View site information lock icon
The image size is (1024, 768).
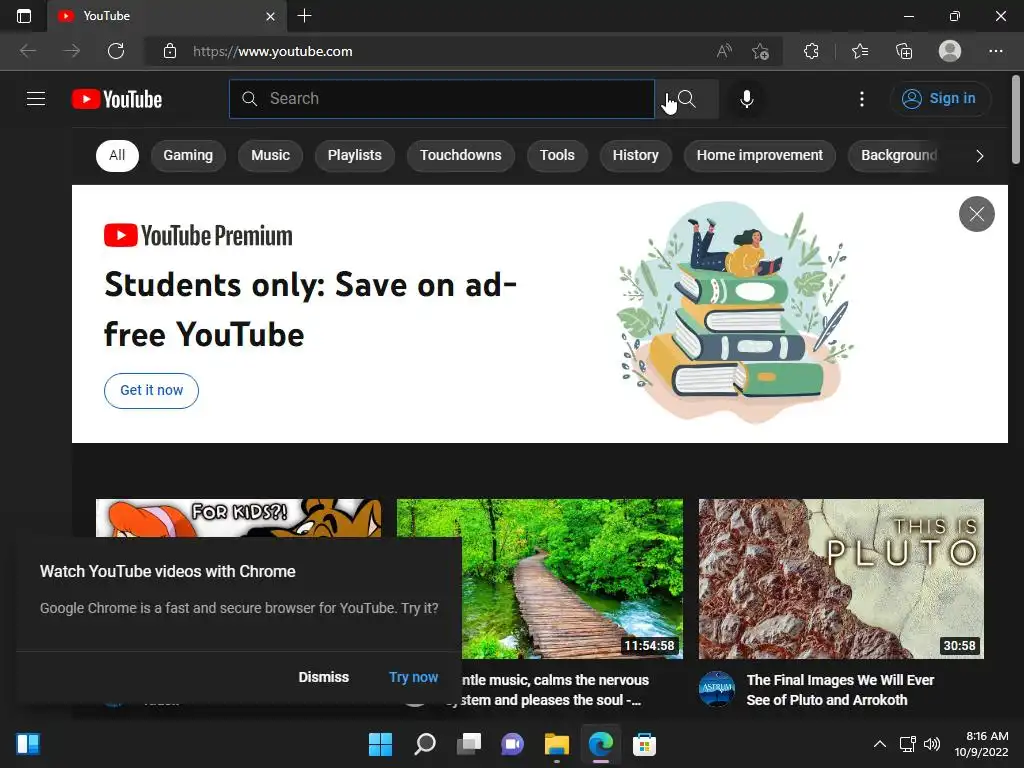click(x=170, y=51)
